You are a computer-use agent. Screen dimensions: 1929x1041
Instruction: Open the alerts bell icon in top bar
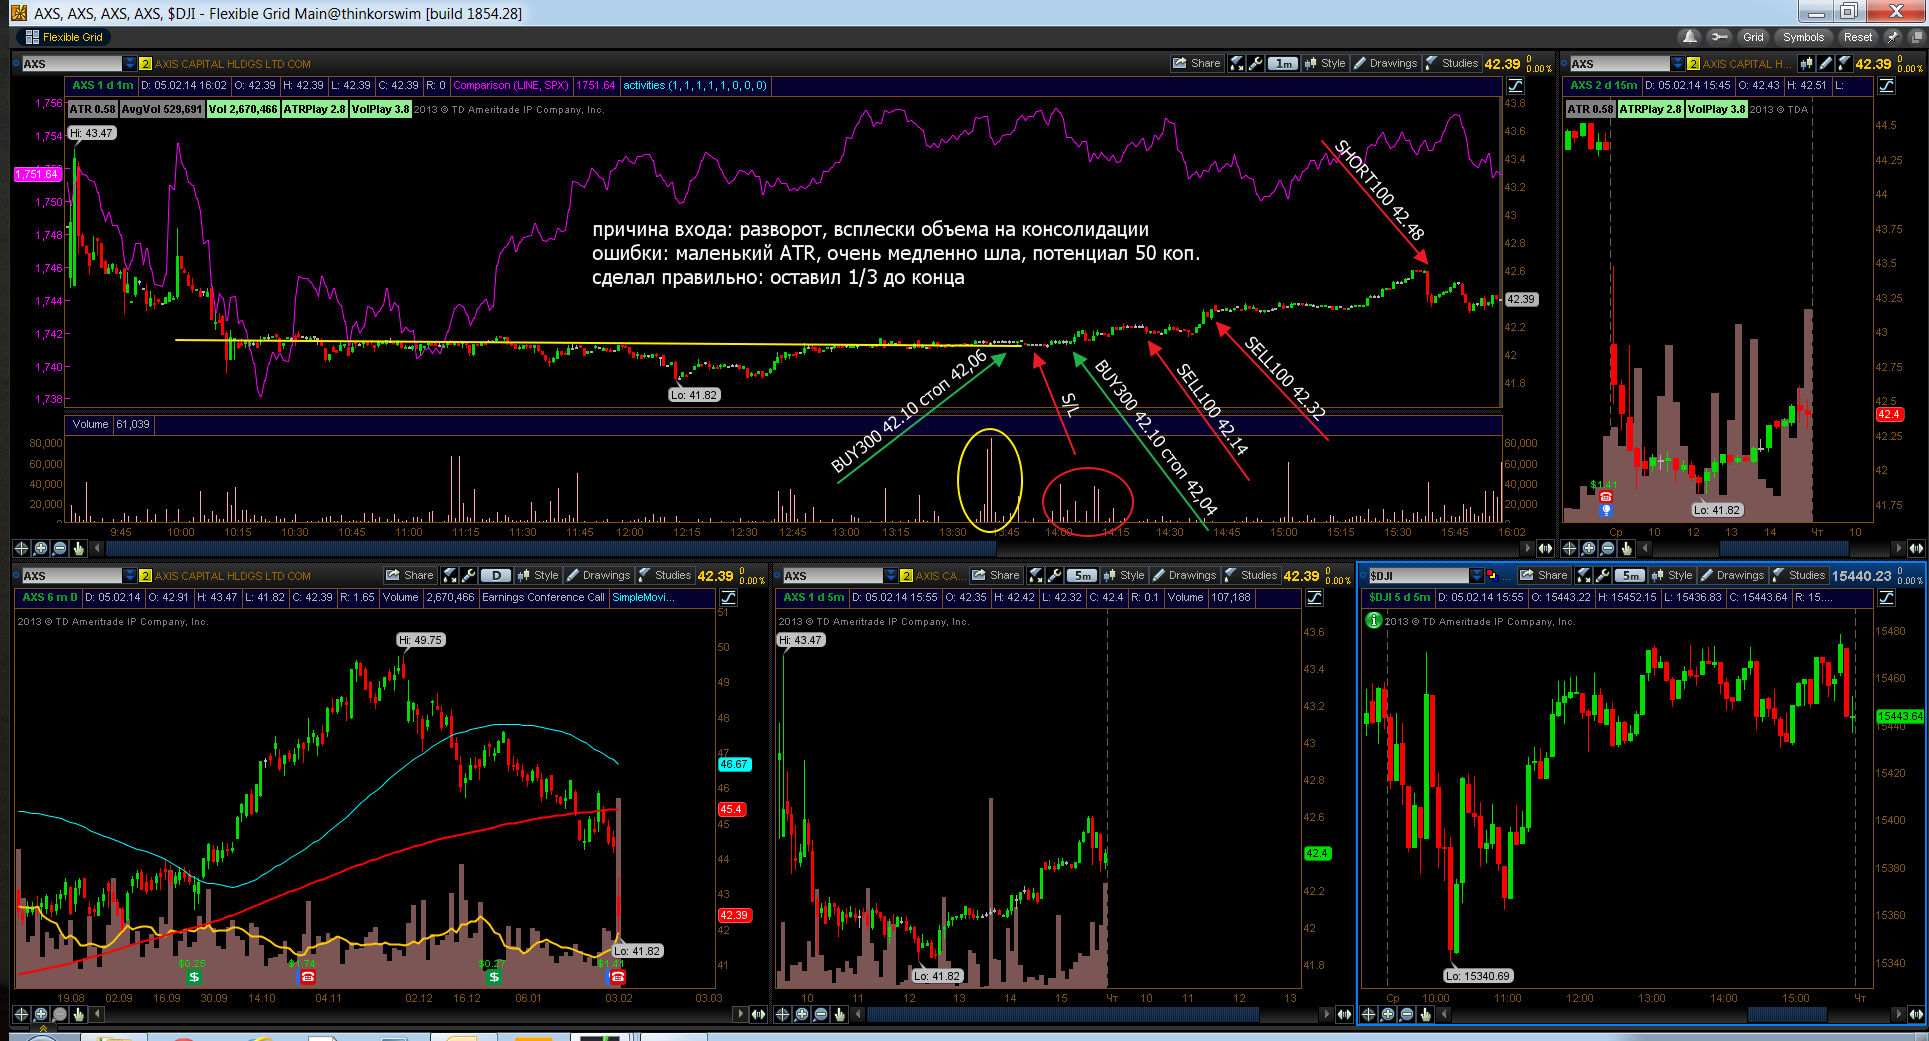tap(1690, 37)
